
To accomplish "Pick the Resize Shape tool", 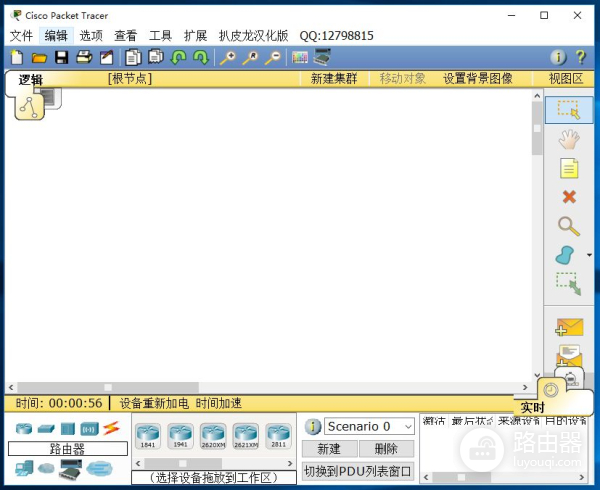I will click(x=569, y=284).
